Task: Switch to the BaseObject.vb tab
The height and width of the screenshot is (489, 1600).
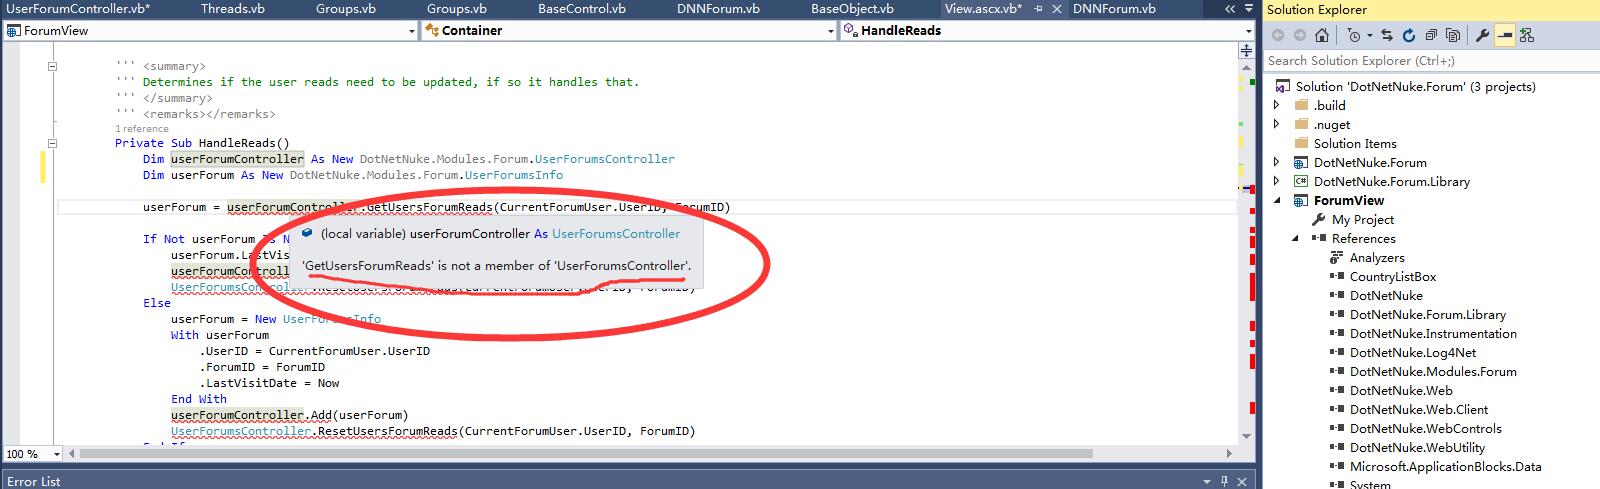Action: click(851, 9)
